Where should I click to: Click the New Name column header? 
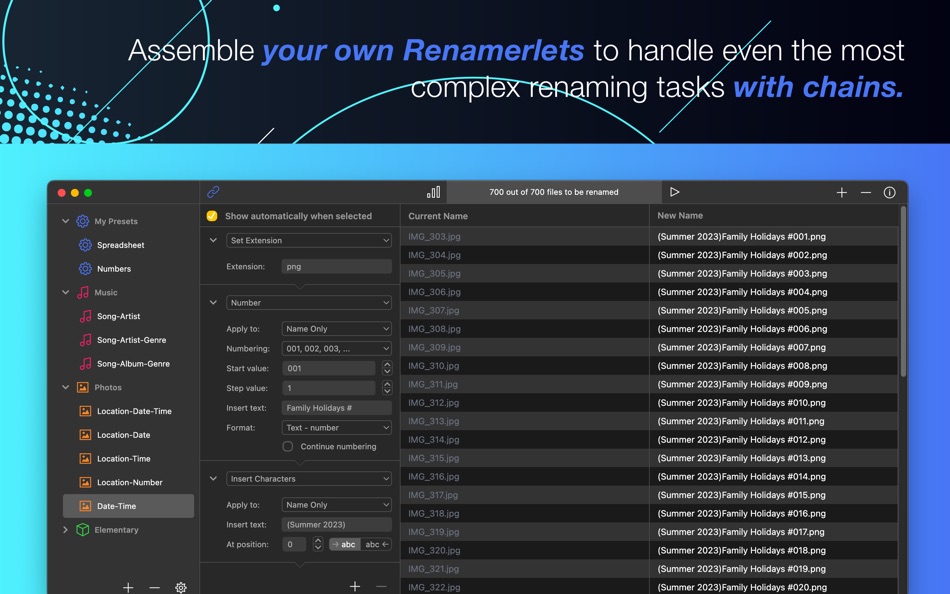coord(677,215)
